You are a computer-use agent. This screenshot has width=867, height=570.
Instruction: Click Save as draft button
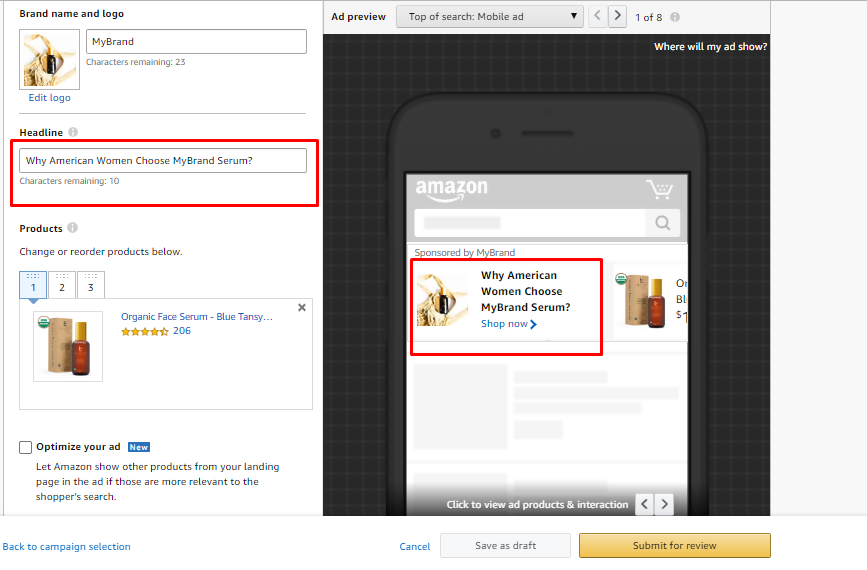pyautogui.click(x=505, y=546)
